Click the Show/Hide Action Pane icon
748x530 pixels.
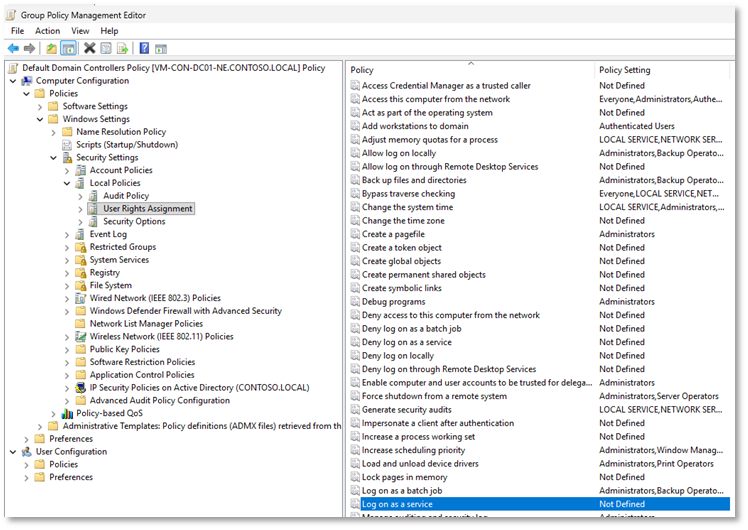click(160, 48)
